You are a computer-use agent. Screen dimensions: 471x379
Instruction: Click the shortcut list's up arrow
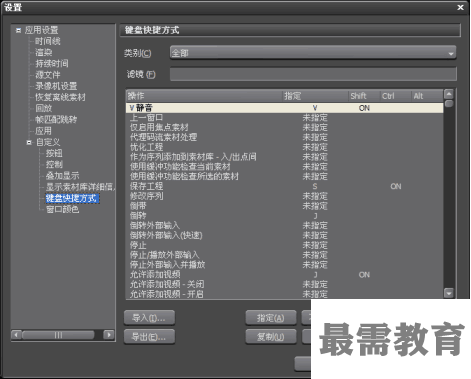pyautogui.click(x=449, y=94)
